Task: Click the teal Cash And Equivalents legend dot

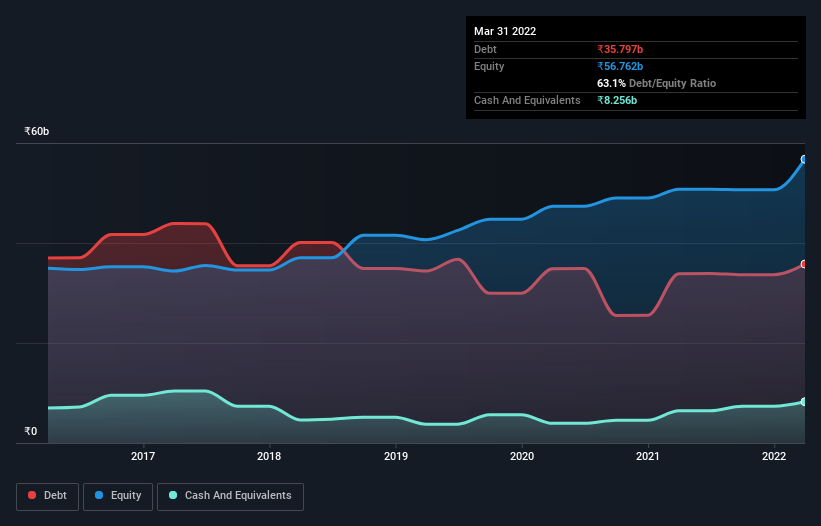Action: click(x=173, y=495)
